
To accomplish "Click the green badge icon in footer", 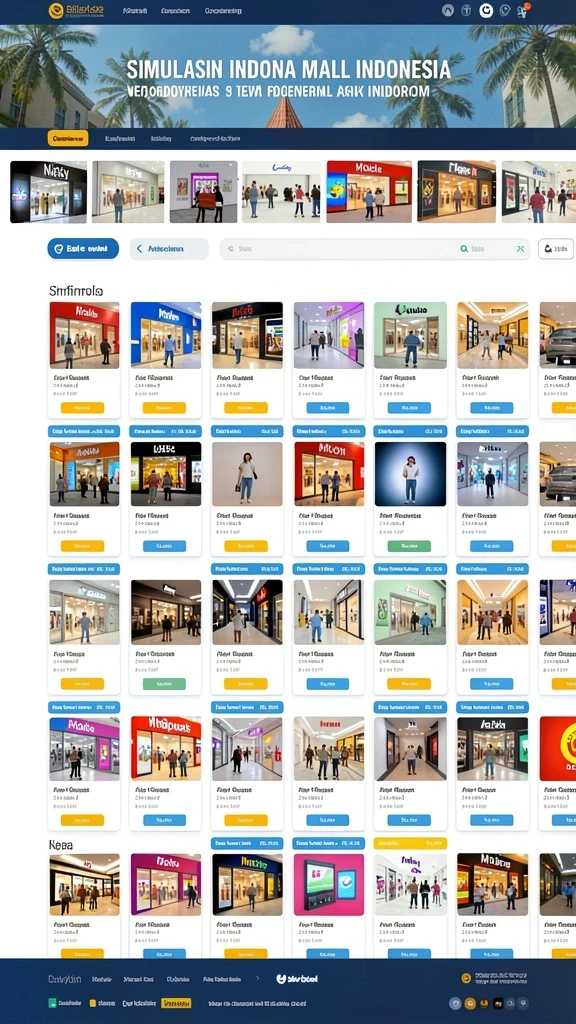I will (x=52, y=1003).
